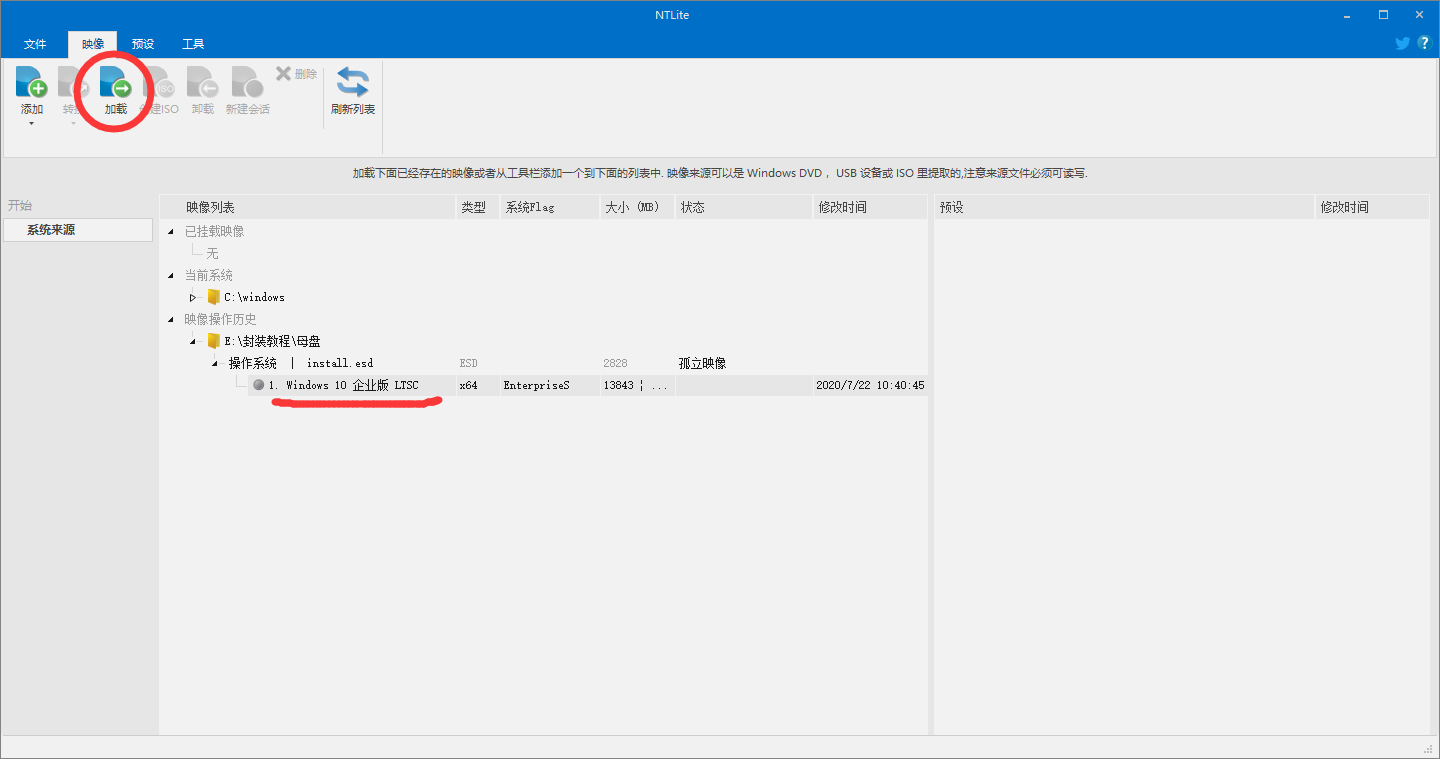
Task: Click the 映像列表 column header
Action: point(307,207)
